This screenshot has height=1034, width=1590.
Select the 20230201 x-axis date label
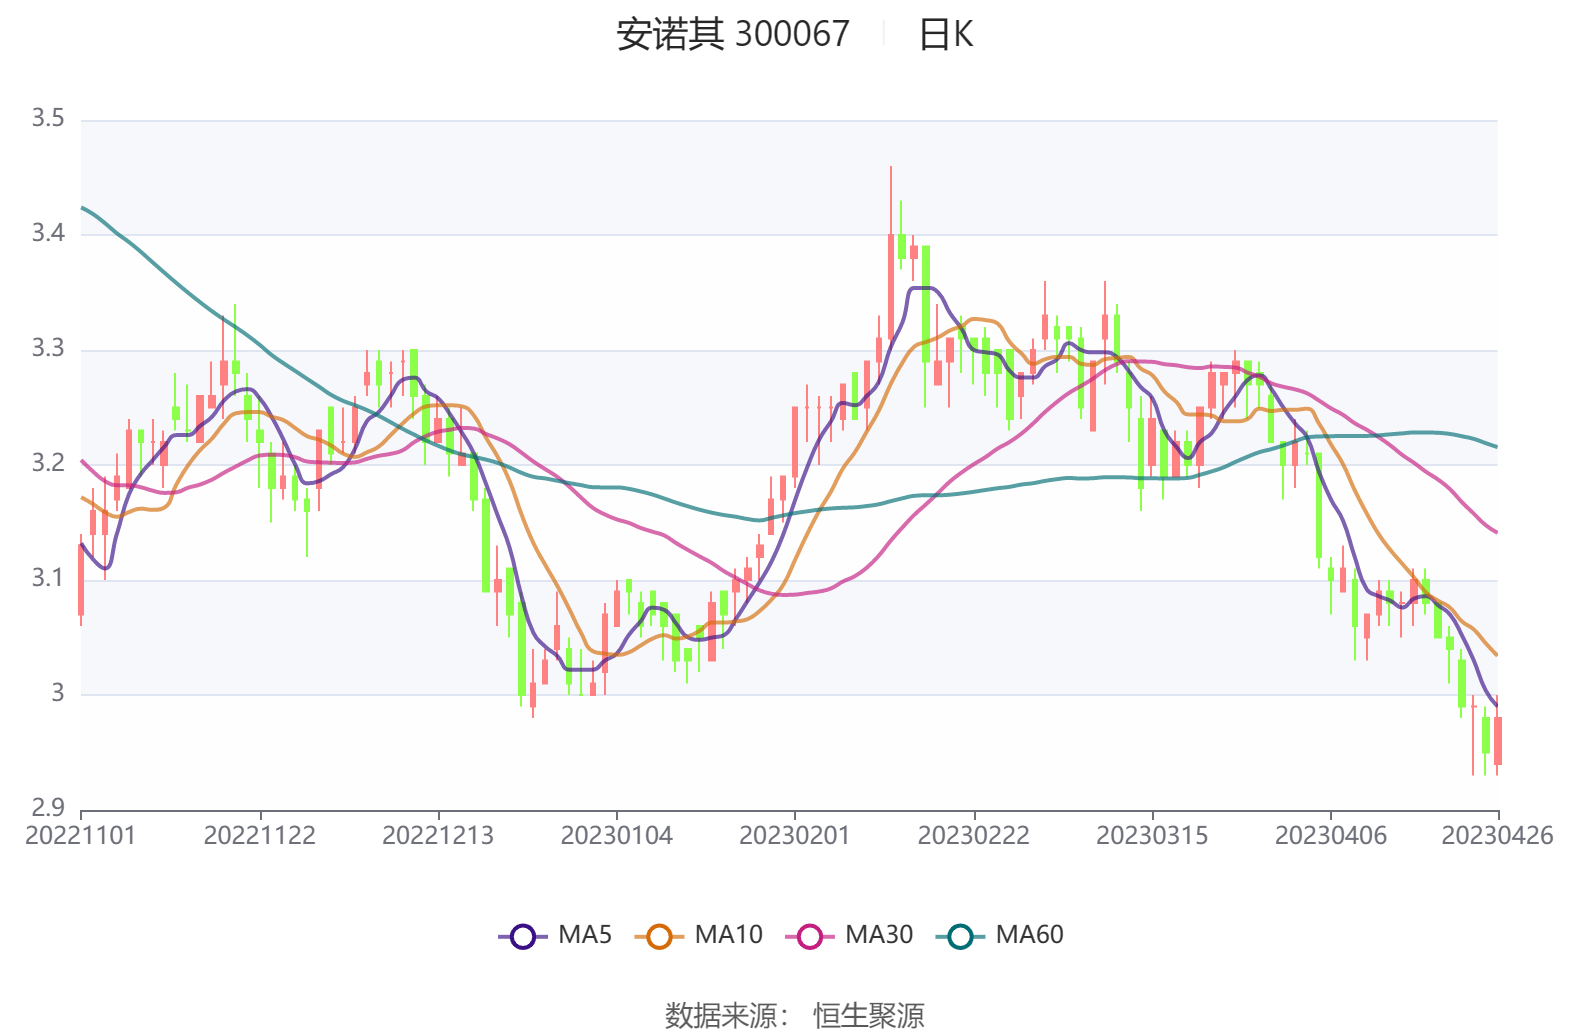pyautogui.click(x=794, y=836)
